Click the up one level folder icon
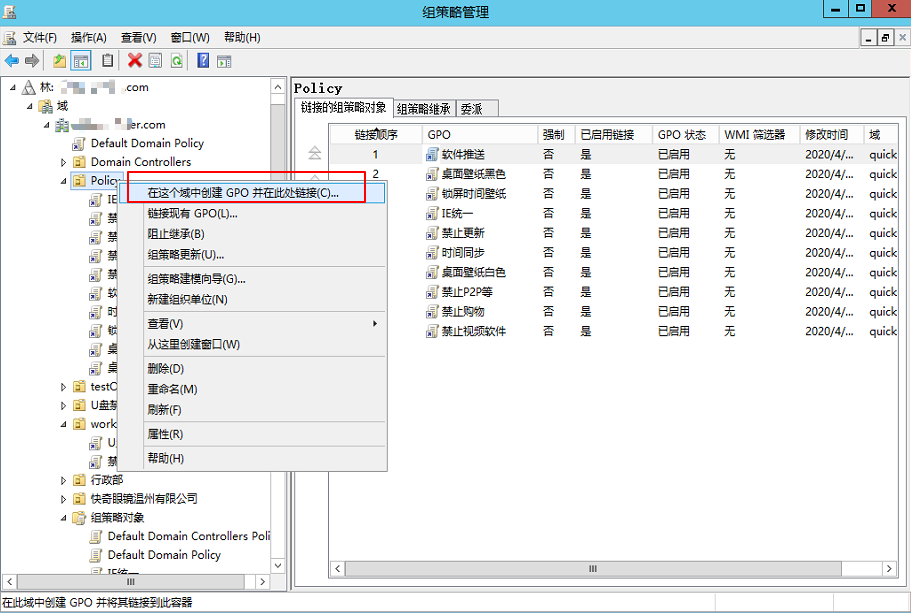Image resolution: width=911 pixels, height=613 pixels. click(60, 61)
